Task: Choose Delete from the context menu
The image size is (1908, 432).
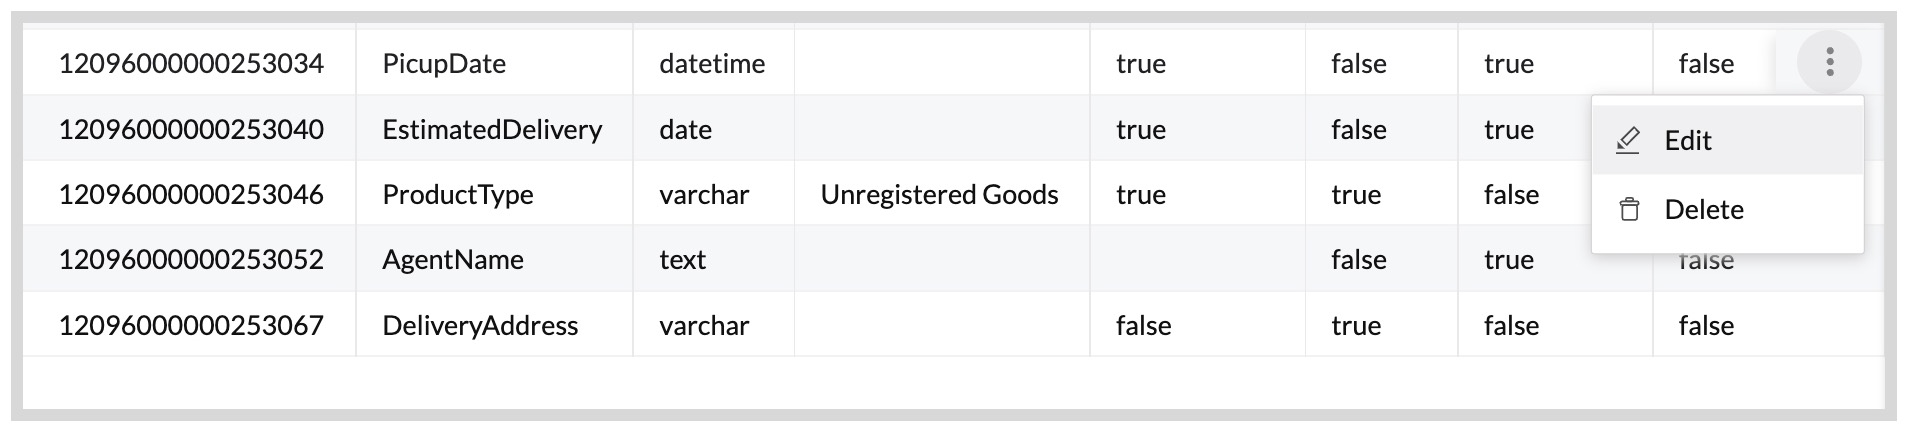Action: pyautogui.click(x=1704, y=209)
